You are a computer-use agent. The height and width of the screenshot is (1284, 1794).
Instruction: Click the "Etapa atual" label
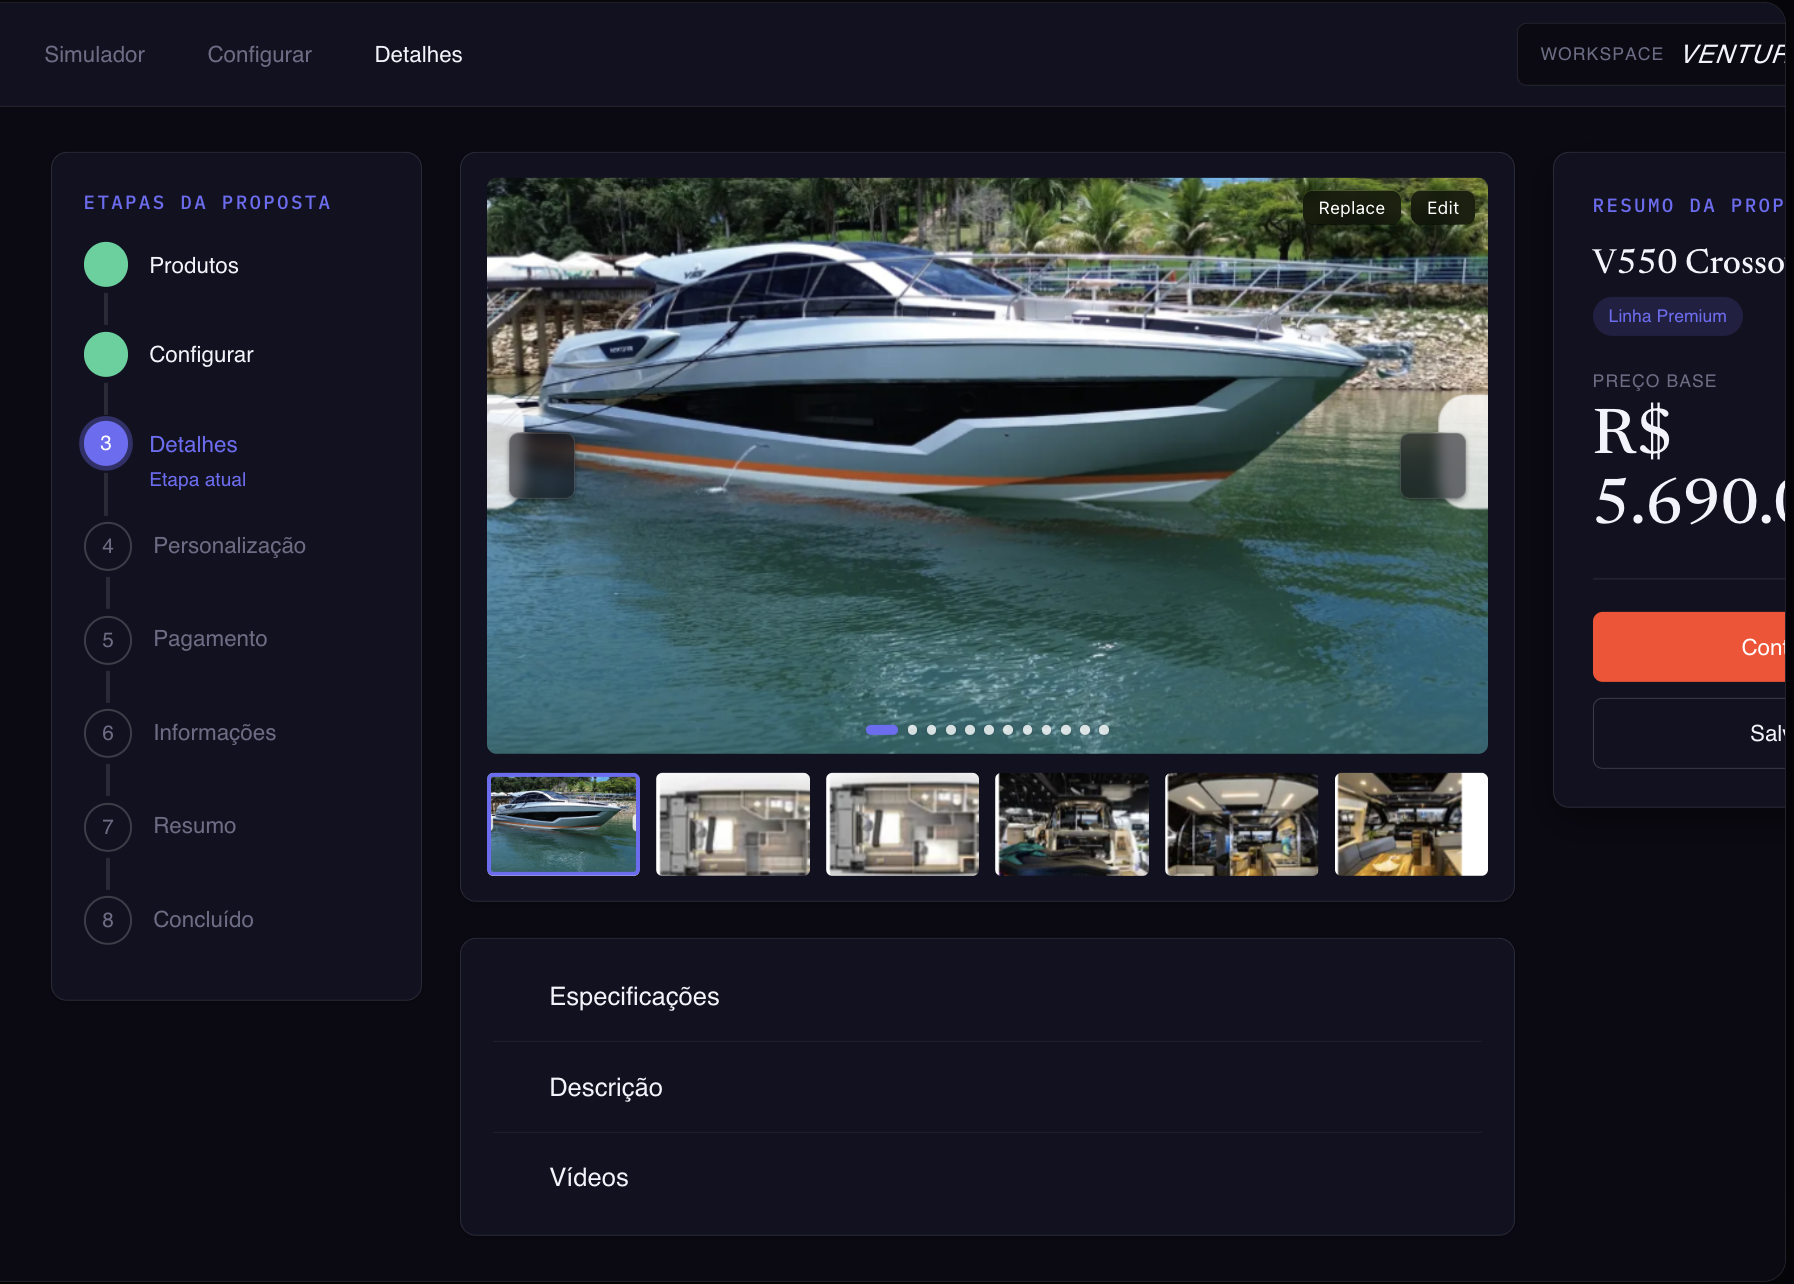coord(197,480)
